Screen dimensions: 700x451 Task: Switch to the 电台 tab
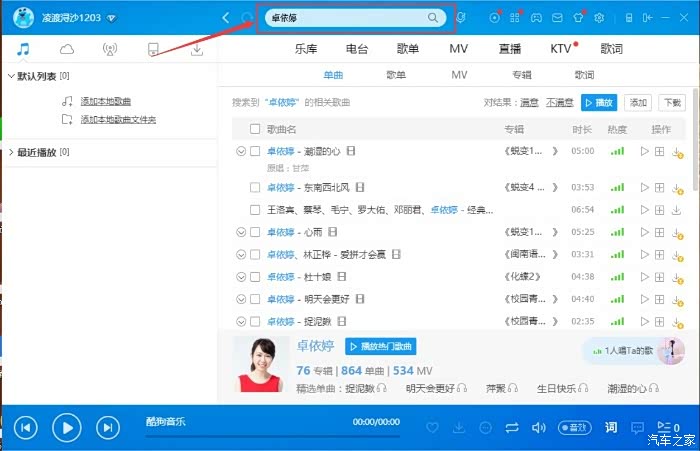[356, 49]
